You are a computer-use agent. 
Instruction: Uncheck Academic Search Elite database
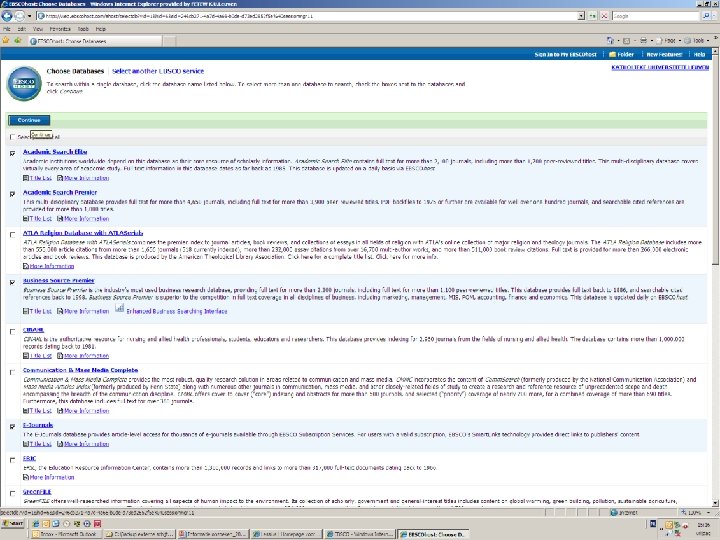pyautogui.click(x=12, y=153)
